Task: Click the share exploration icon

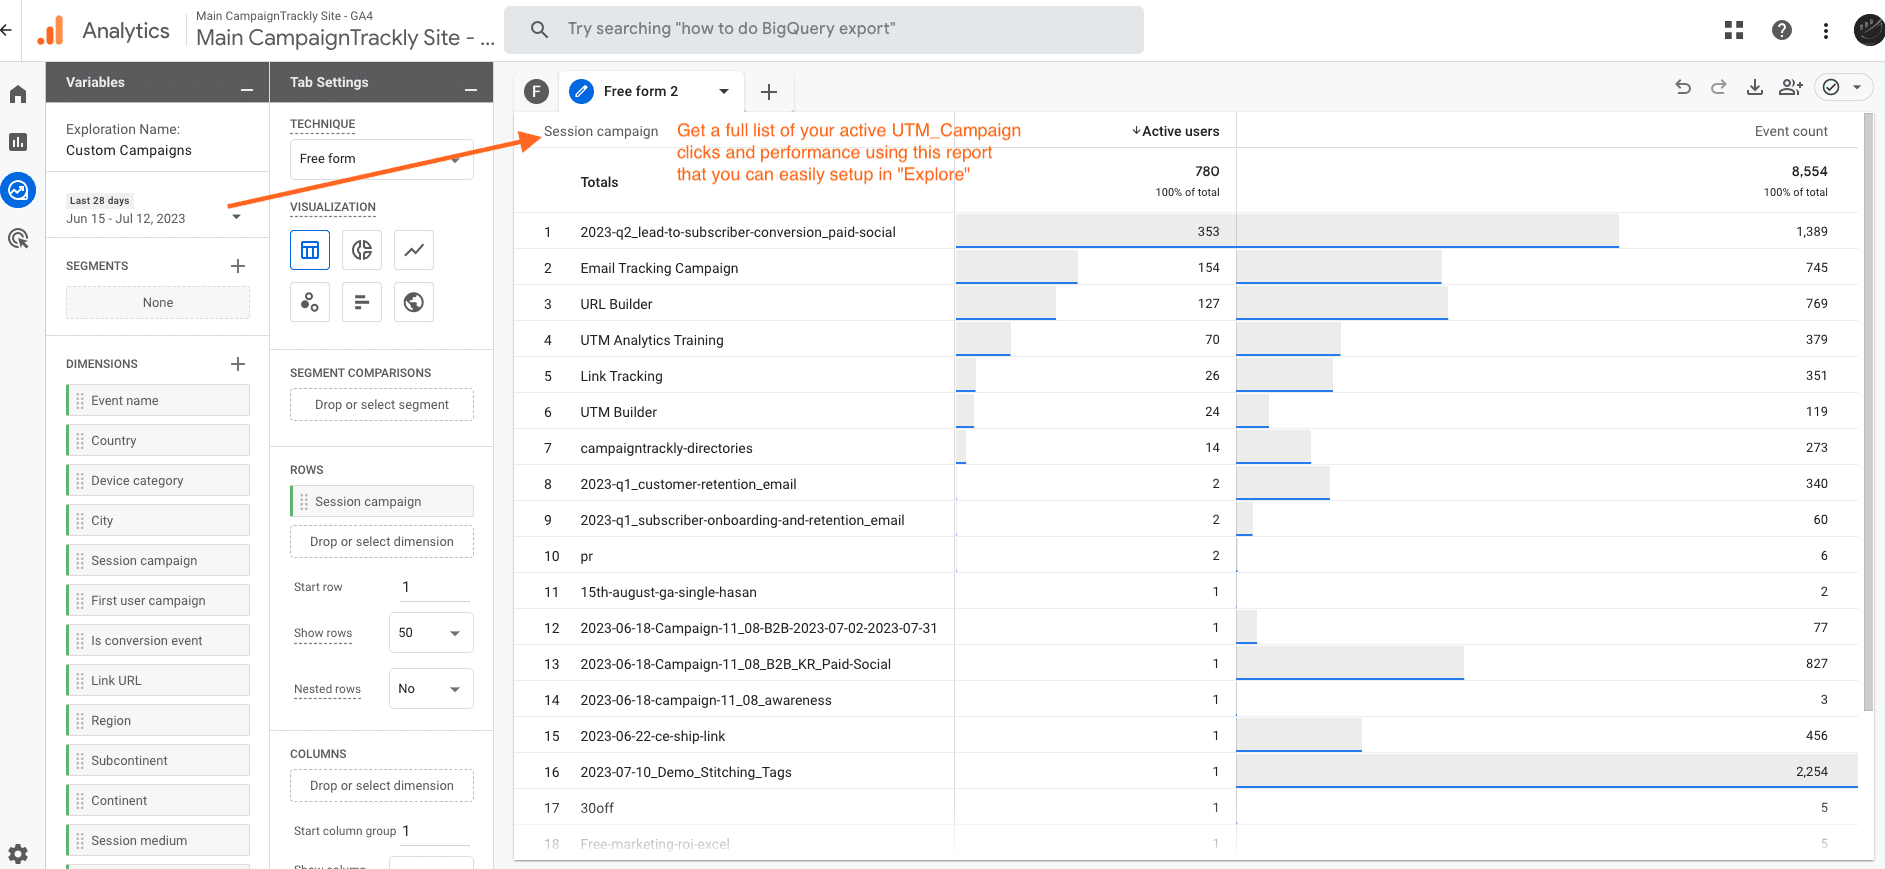Action: click(1790, 88)
